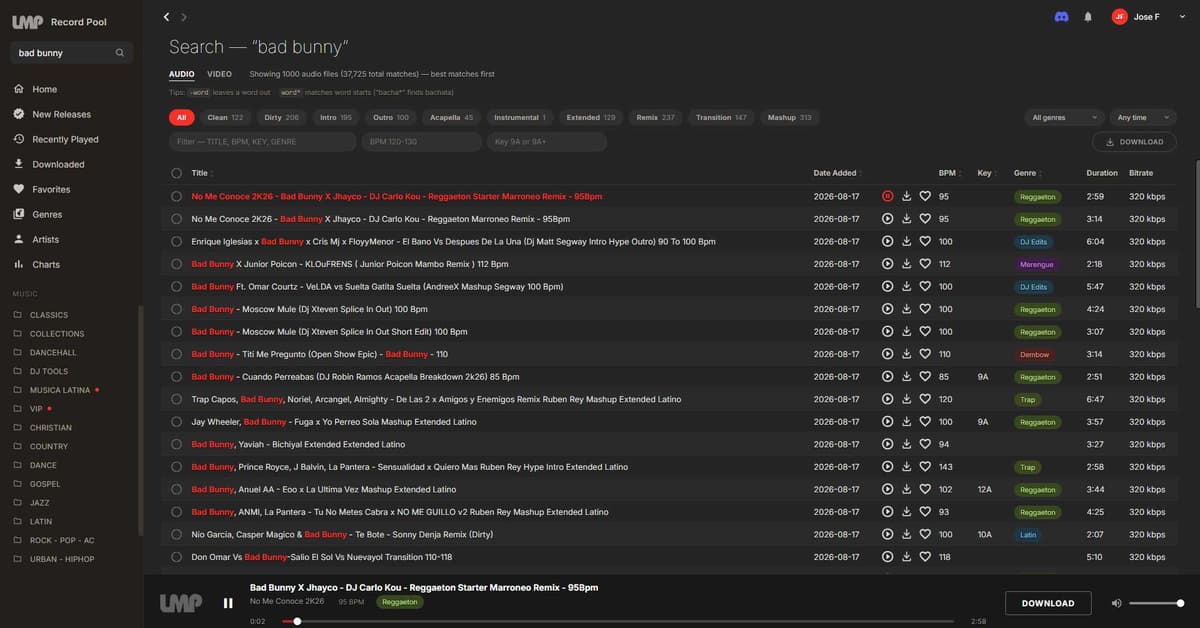The image size is (1200, 628).
Task: Filter by Extended chip
Action: 591,117
